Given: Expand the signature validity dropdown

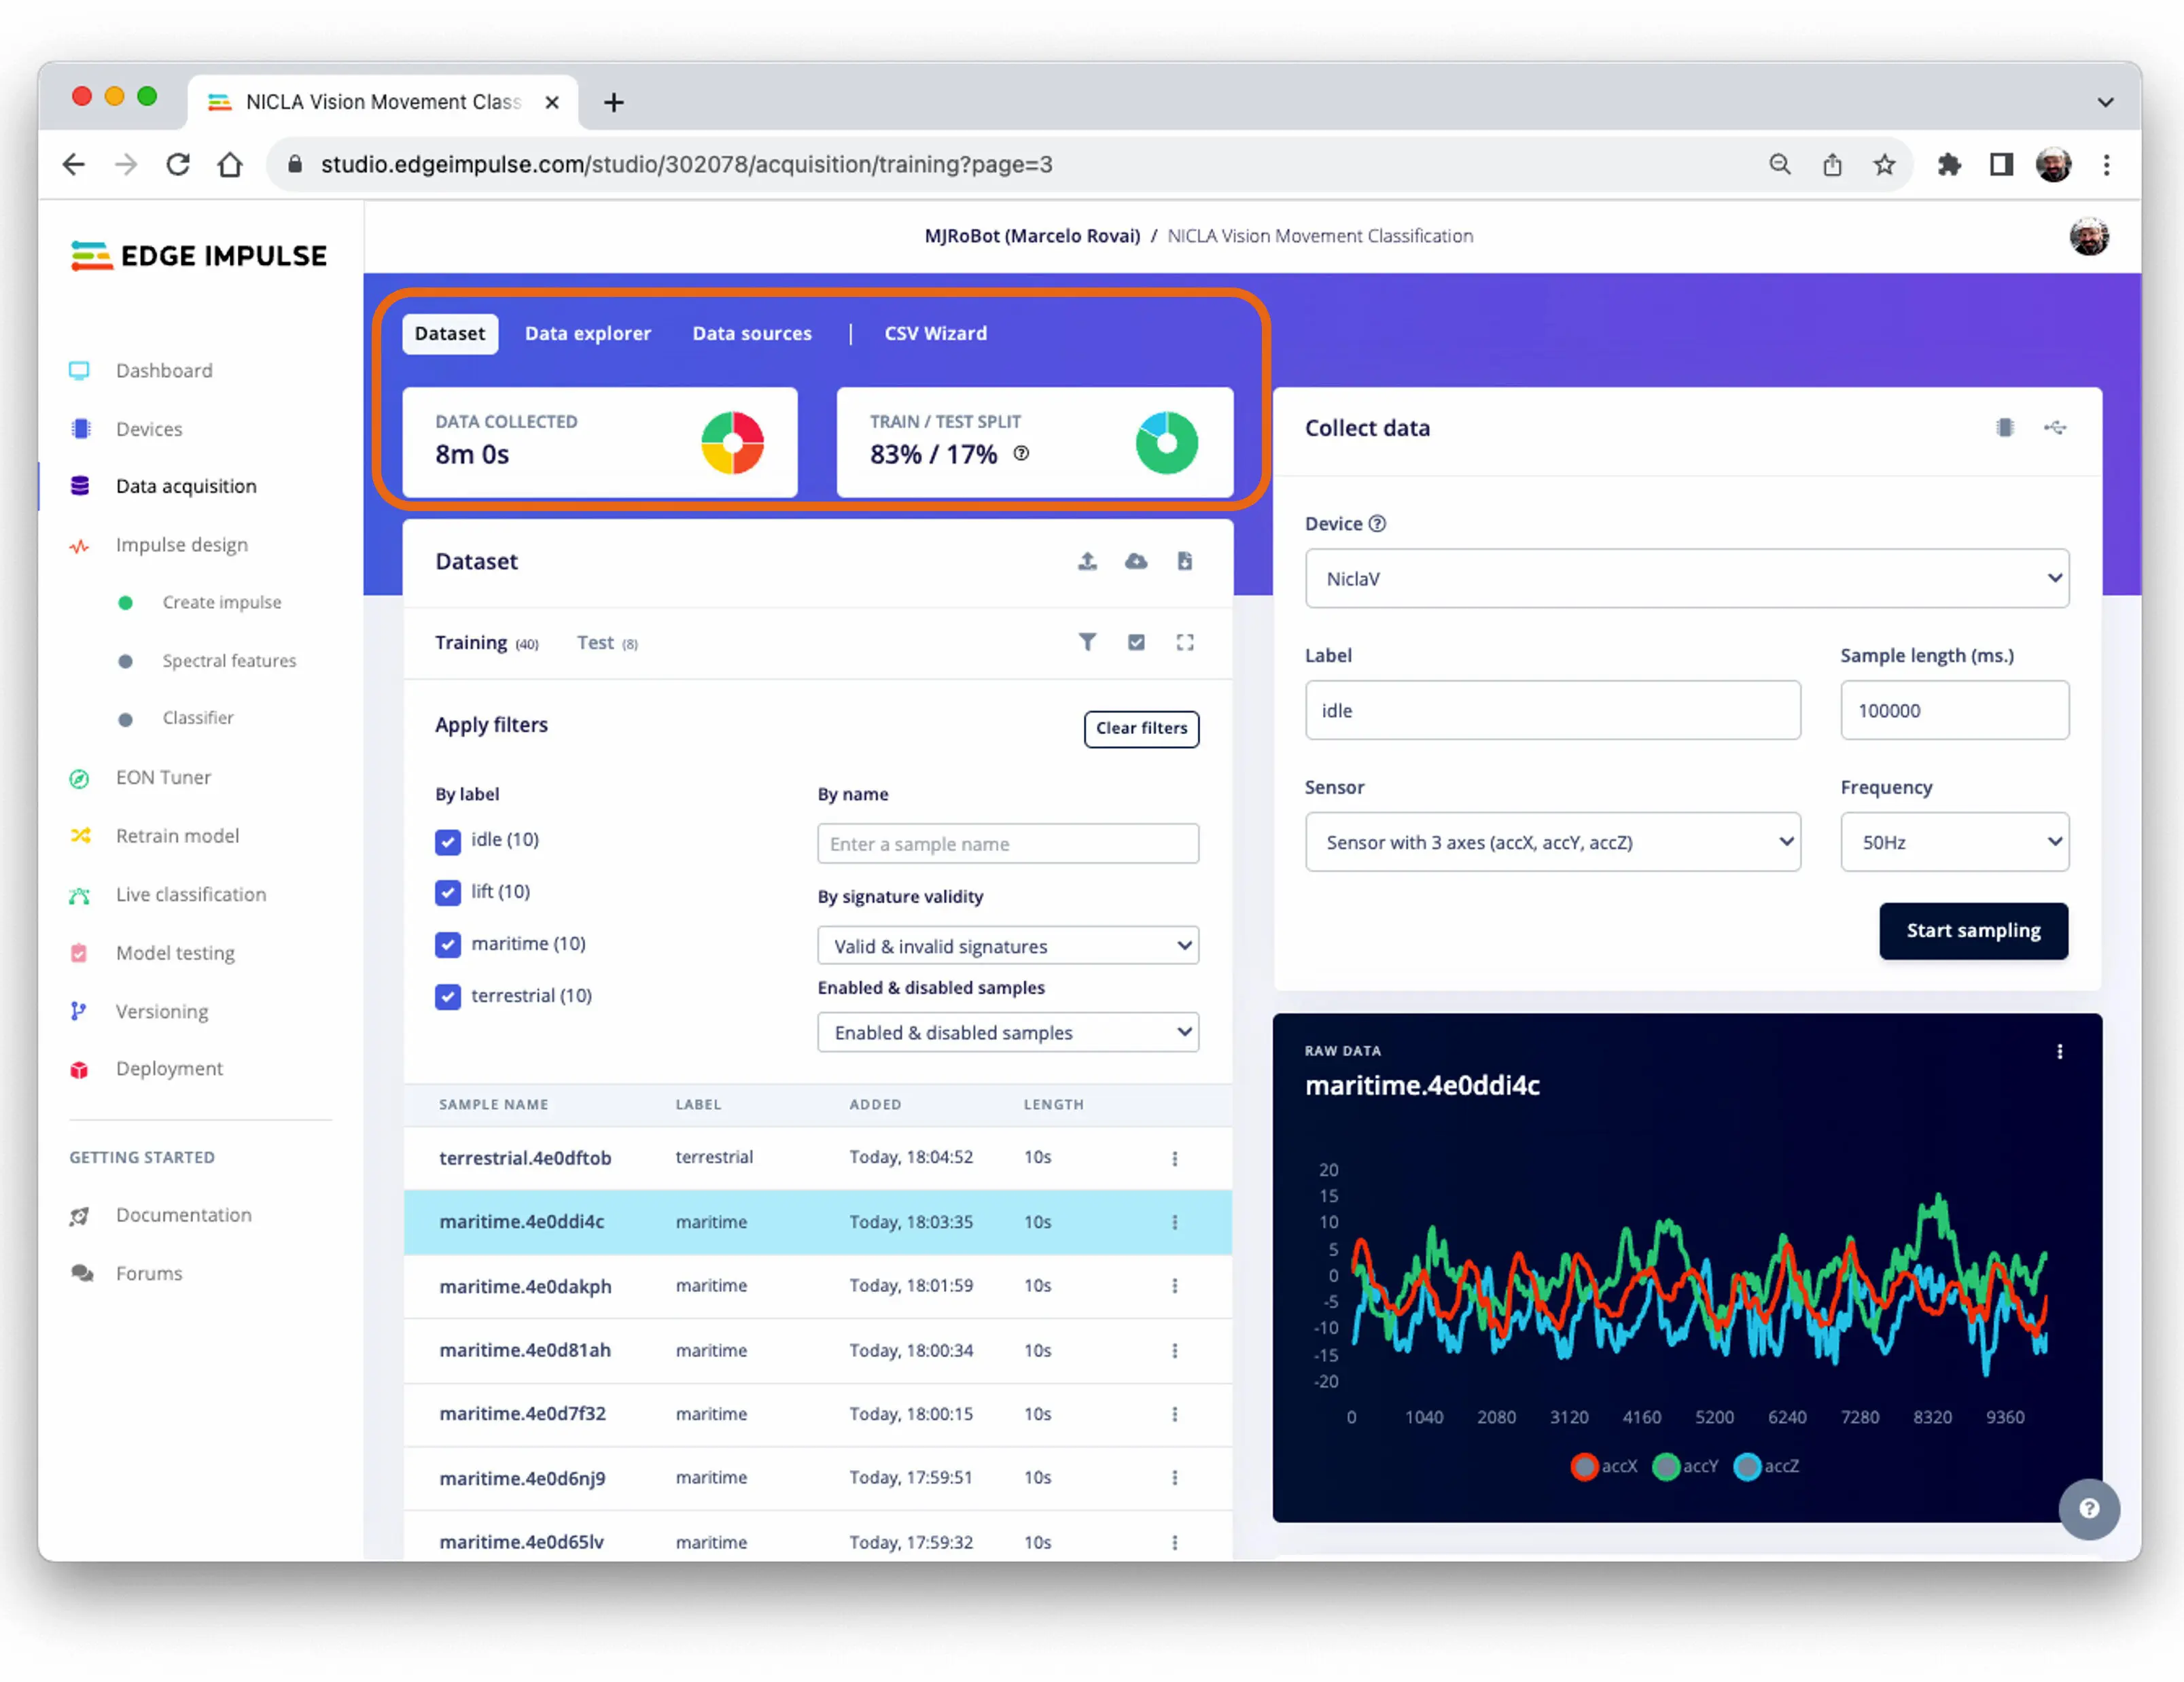Looking at the screenshot, I should tap(1007, 946).
